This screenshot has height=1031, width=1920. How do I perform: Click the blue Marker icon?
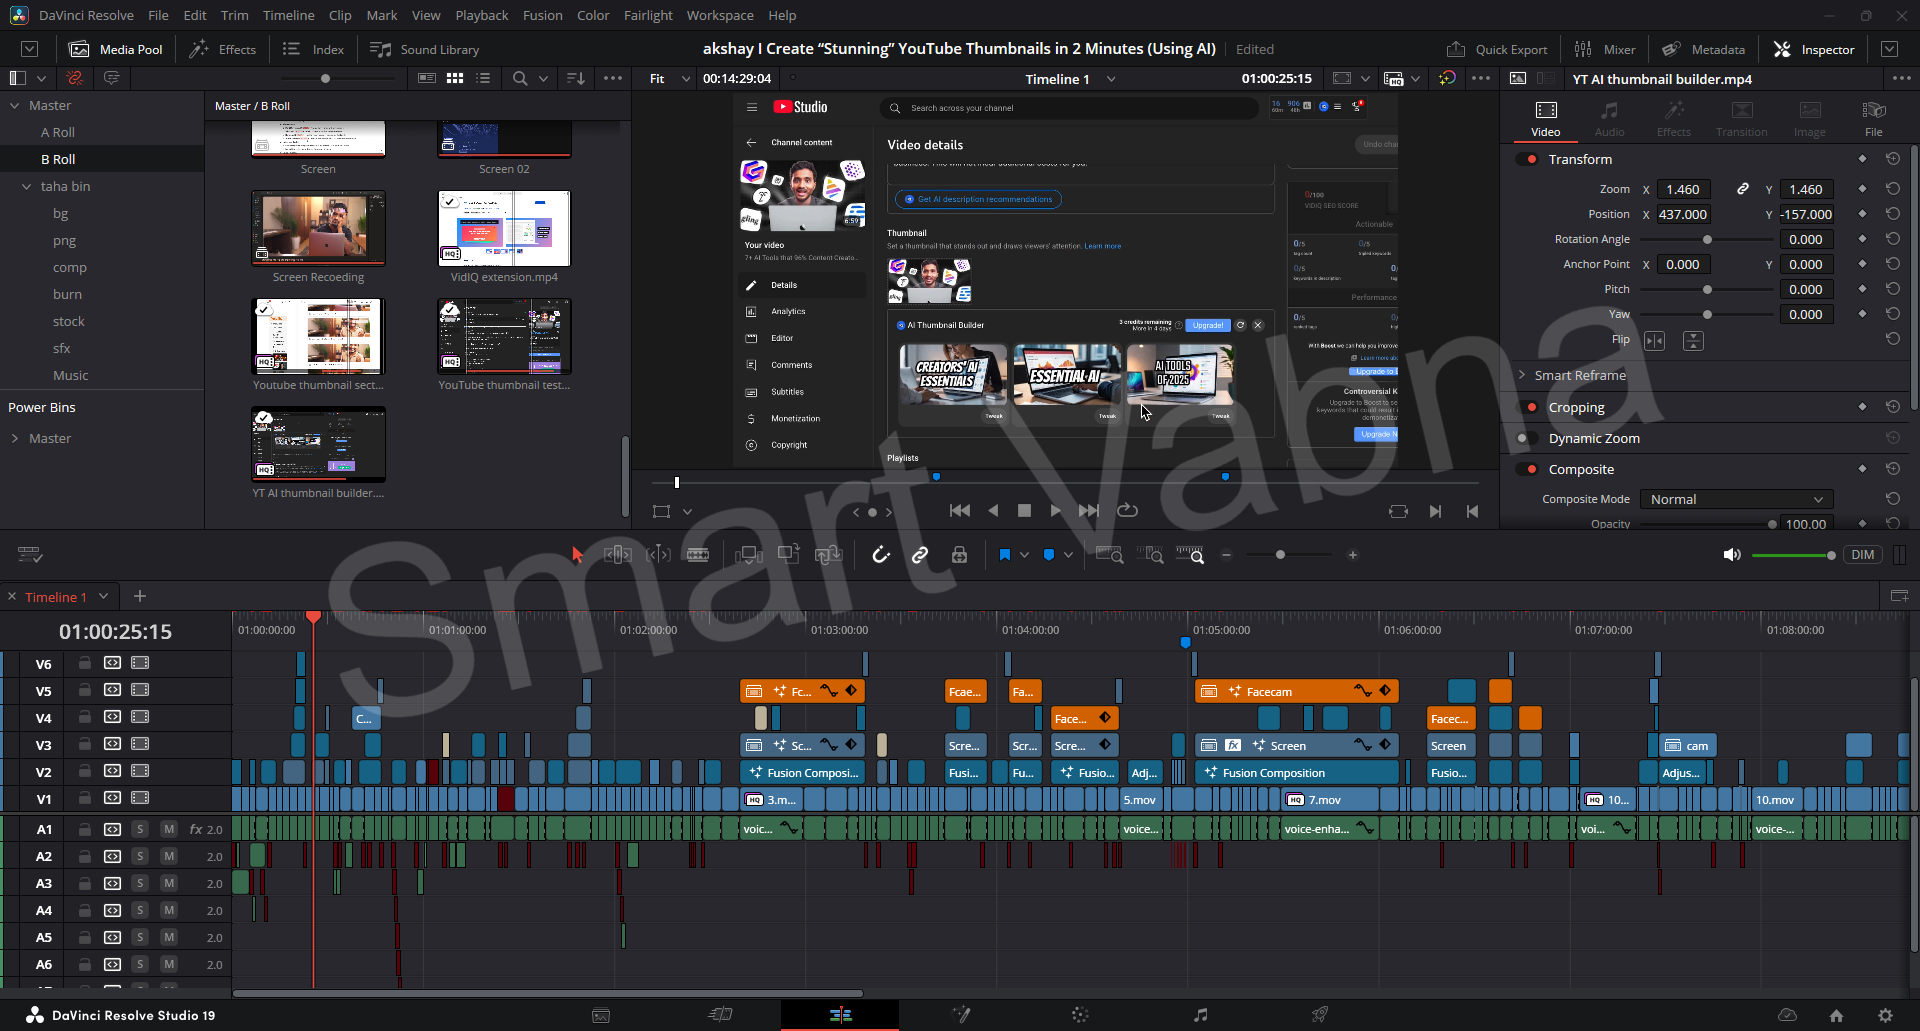coord(1048,555)
